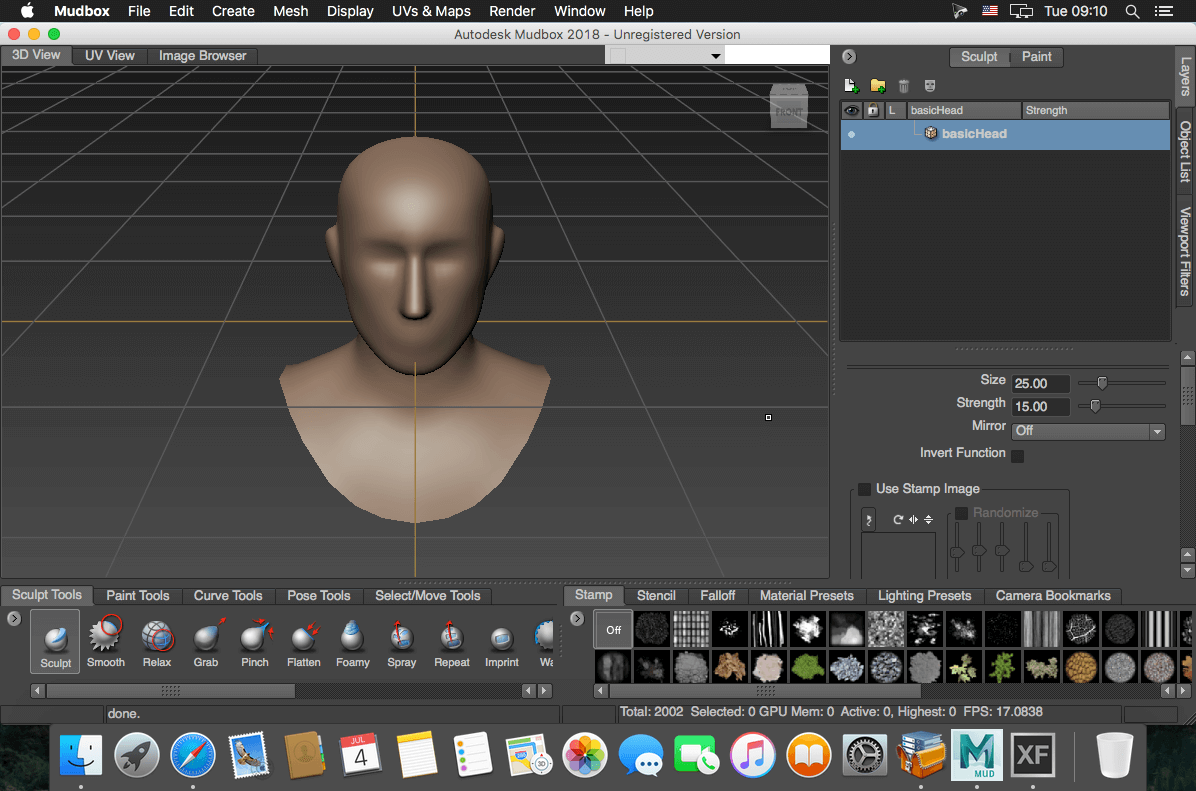Switch to the Image Browser tab
1196x791 pixels.
(202, 56)
